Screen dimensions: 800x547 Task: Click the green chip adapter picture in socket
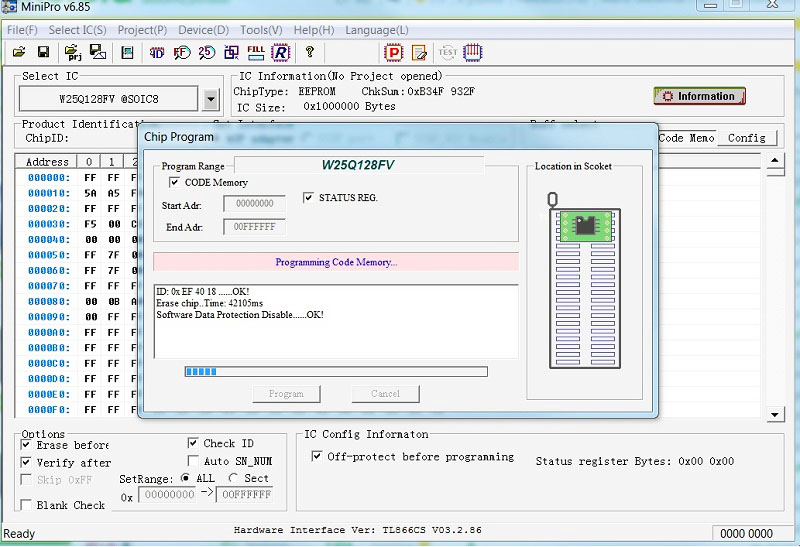pyautogui.click(x=585, y=226)
